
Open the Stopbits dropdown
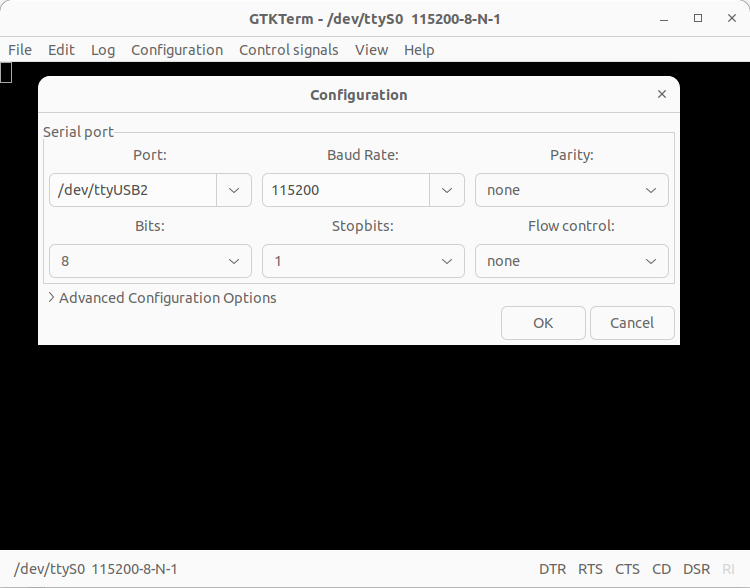(363, 261)
